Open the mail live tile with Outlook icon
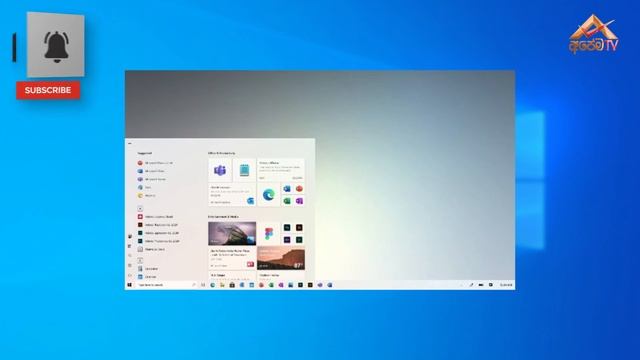The height and width of the screenshot is (360, 640). (232, 195)
